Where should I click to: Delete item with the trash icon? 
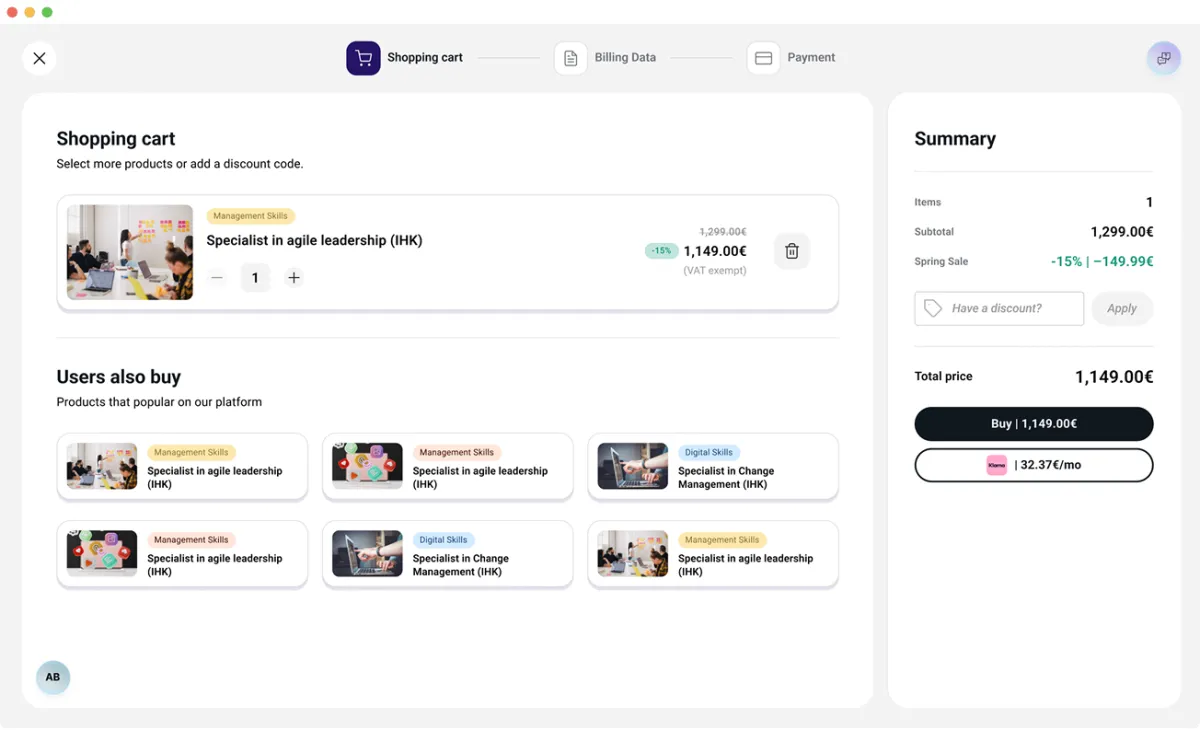click(792, 251)
